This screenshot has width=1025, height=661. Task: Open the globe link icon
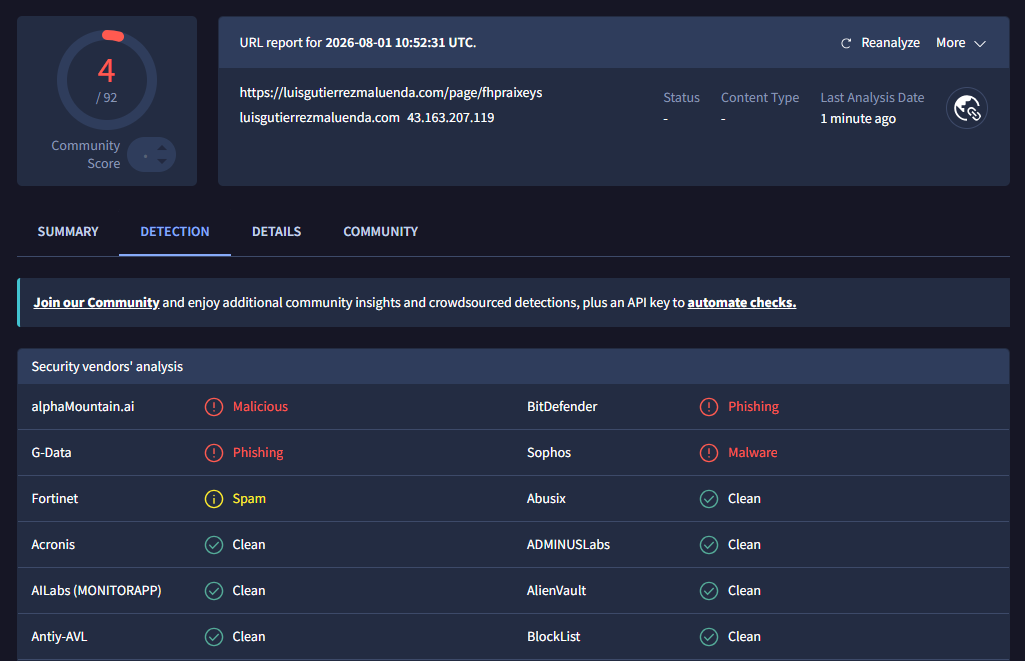[x=967, y=108]
